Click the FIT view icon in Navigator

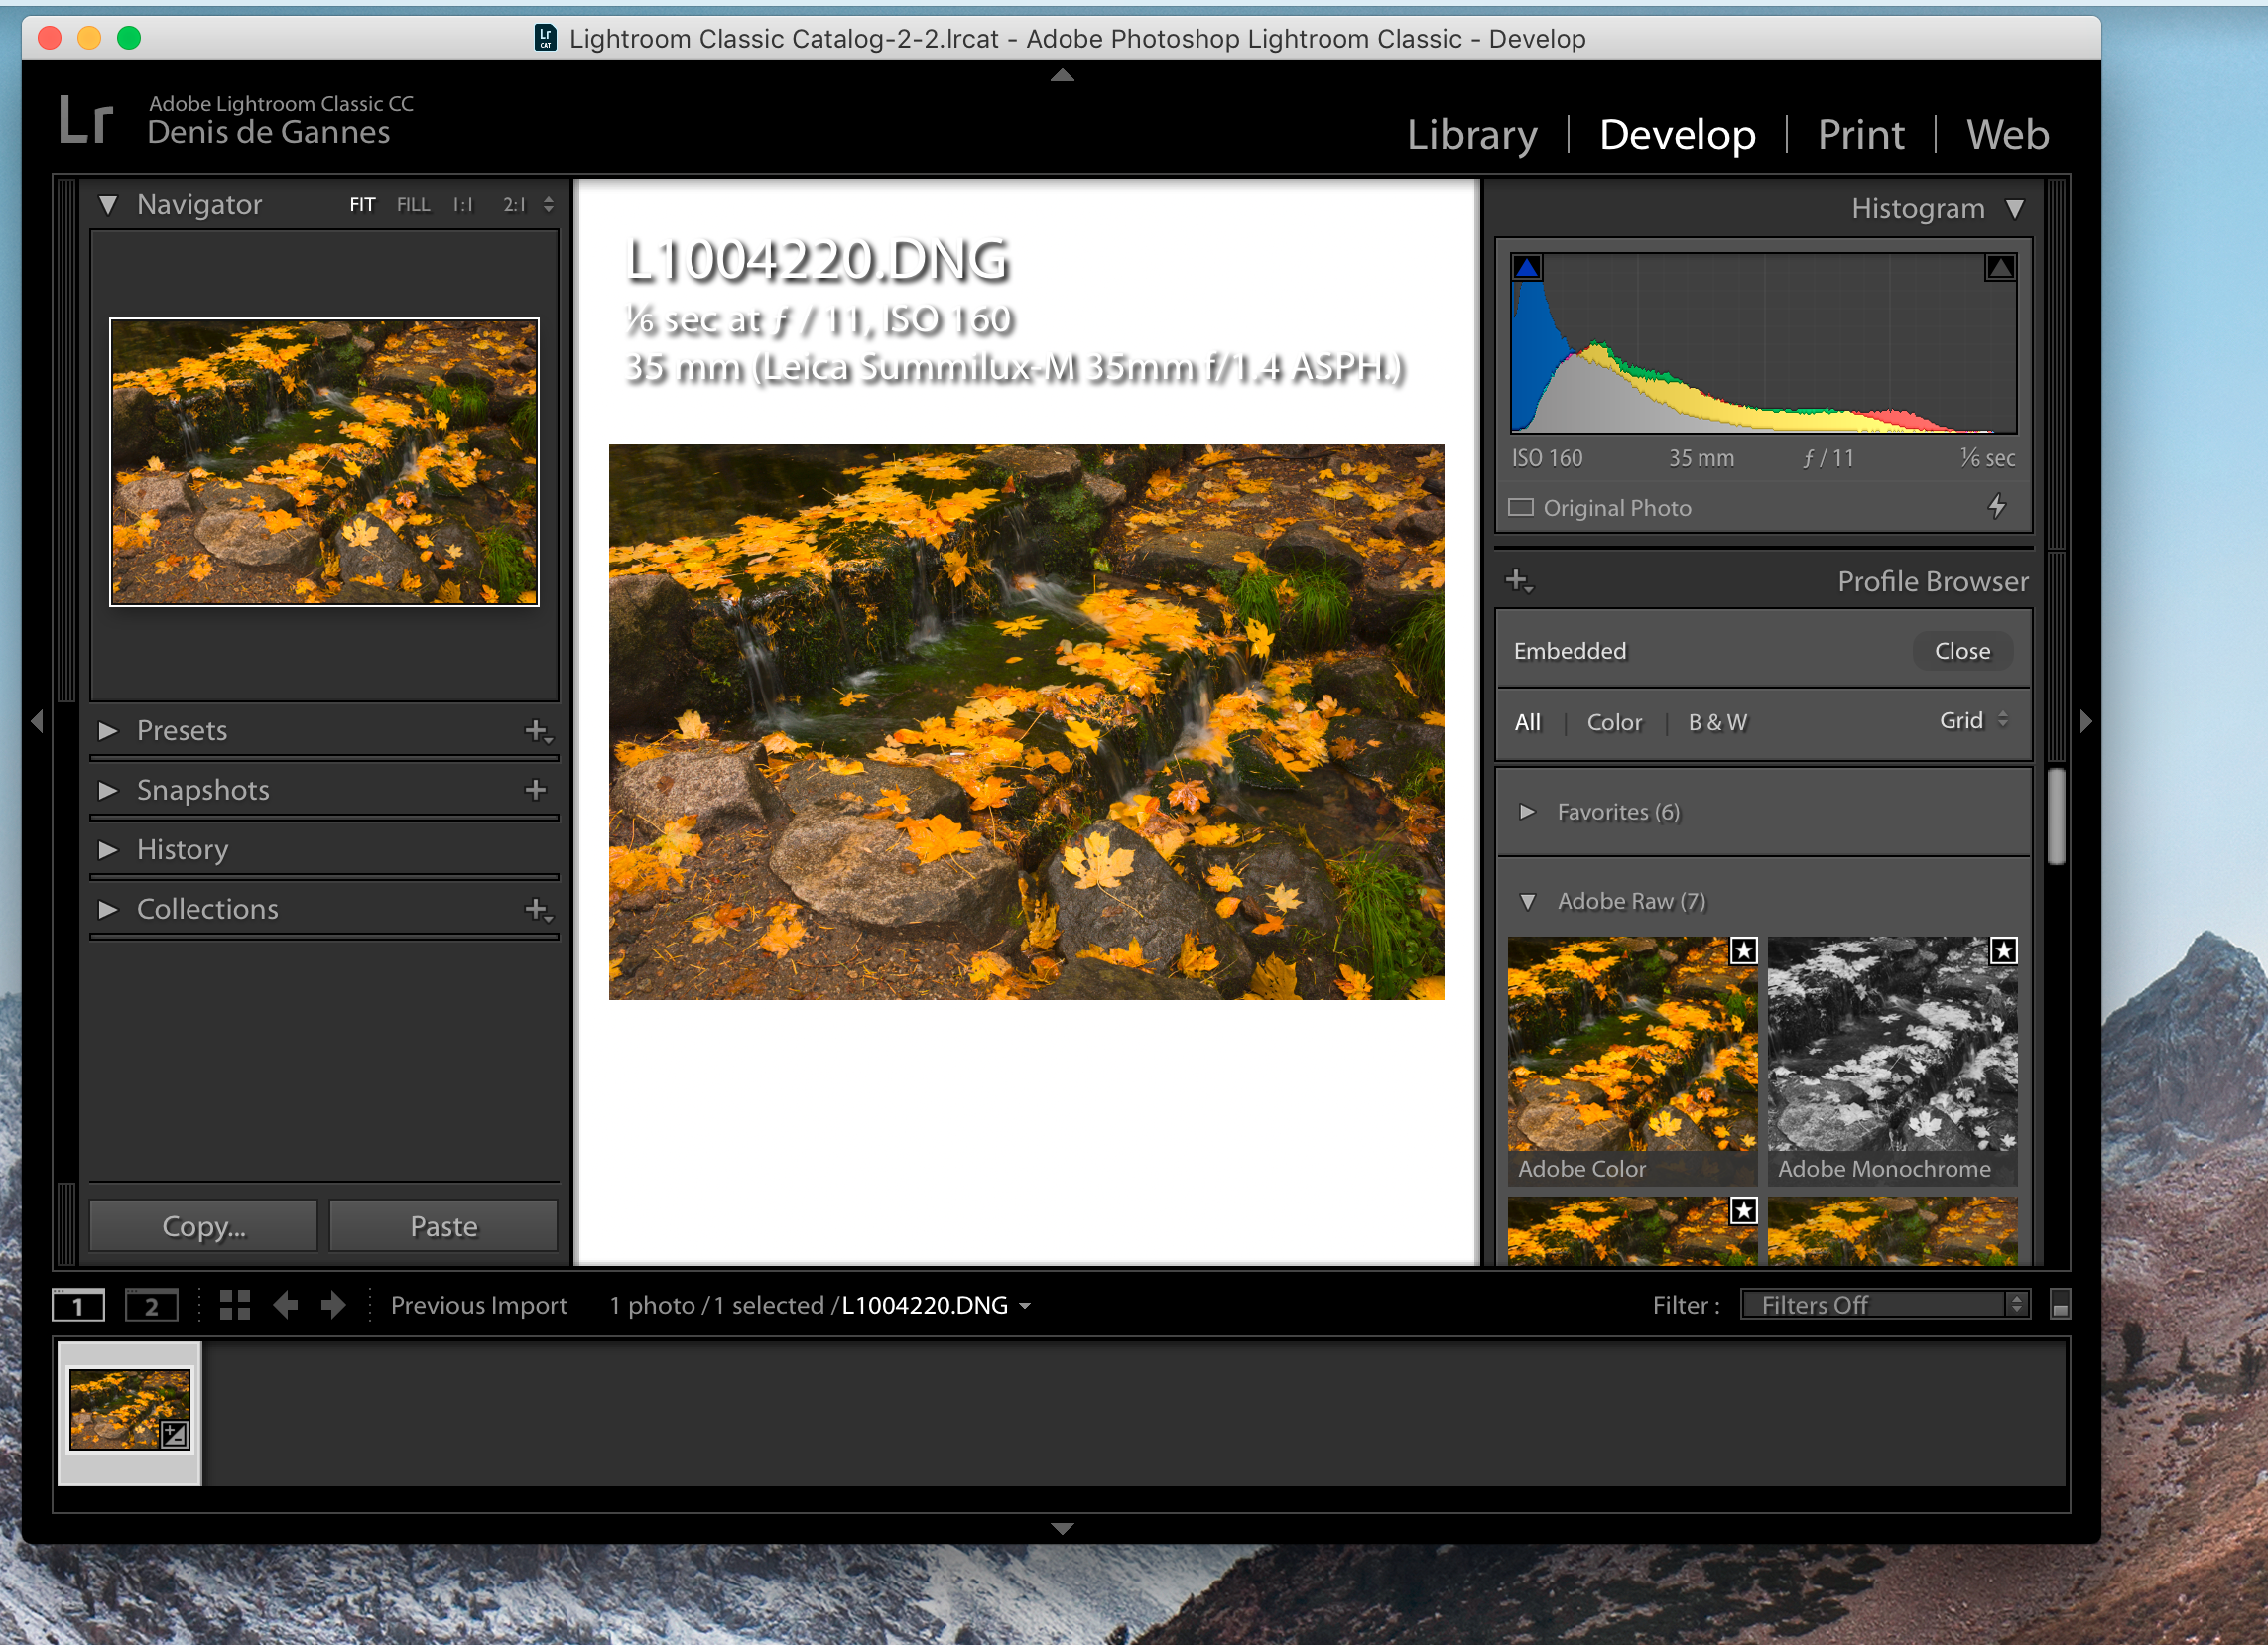[363, 206]
